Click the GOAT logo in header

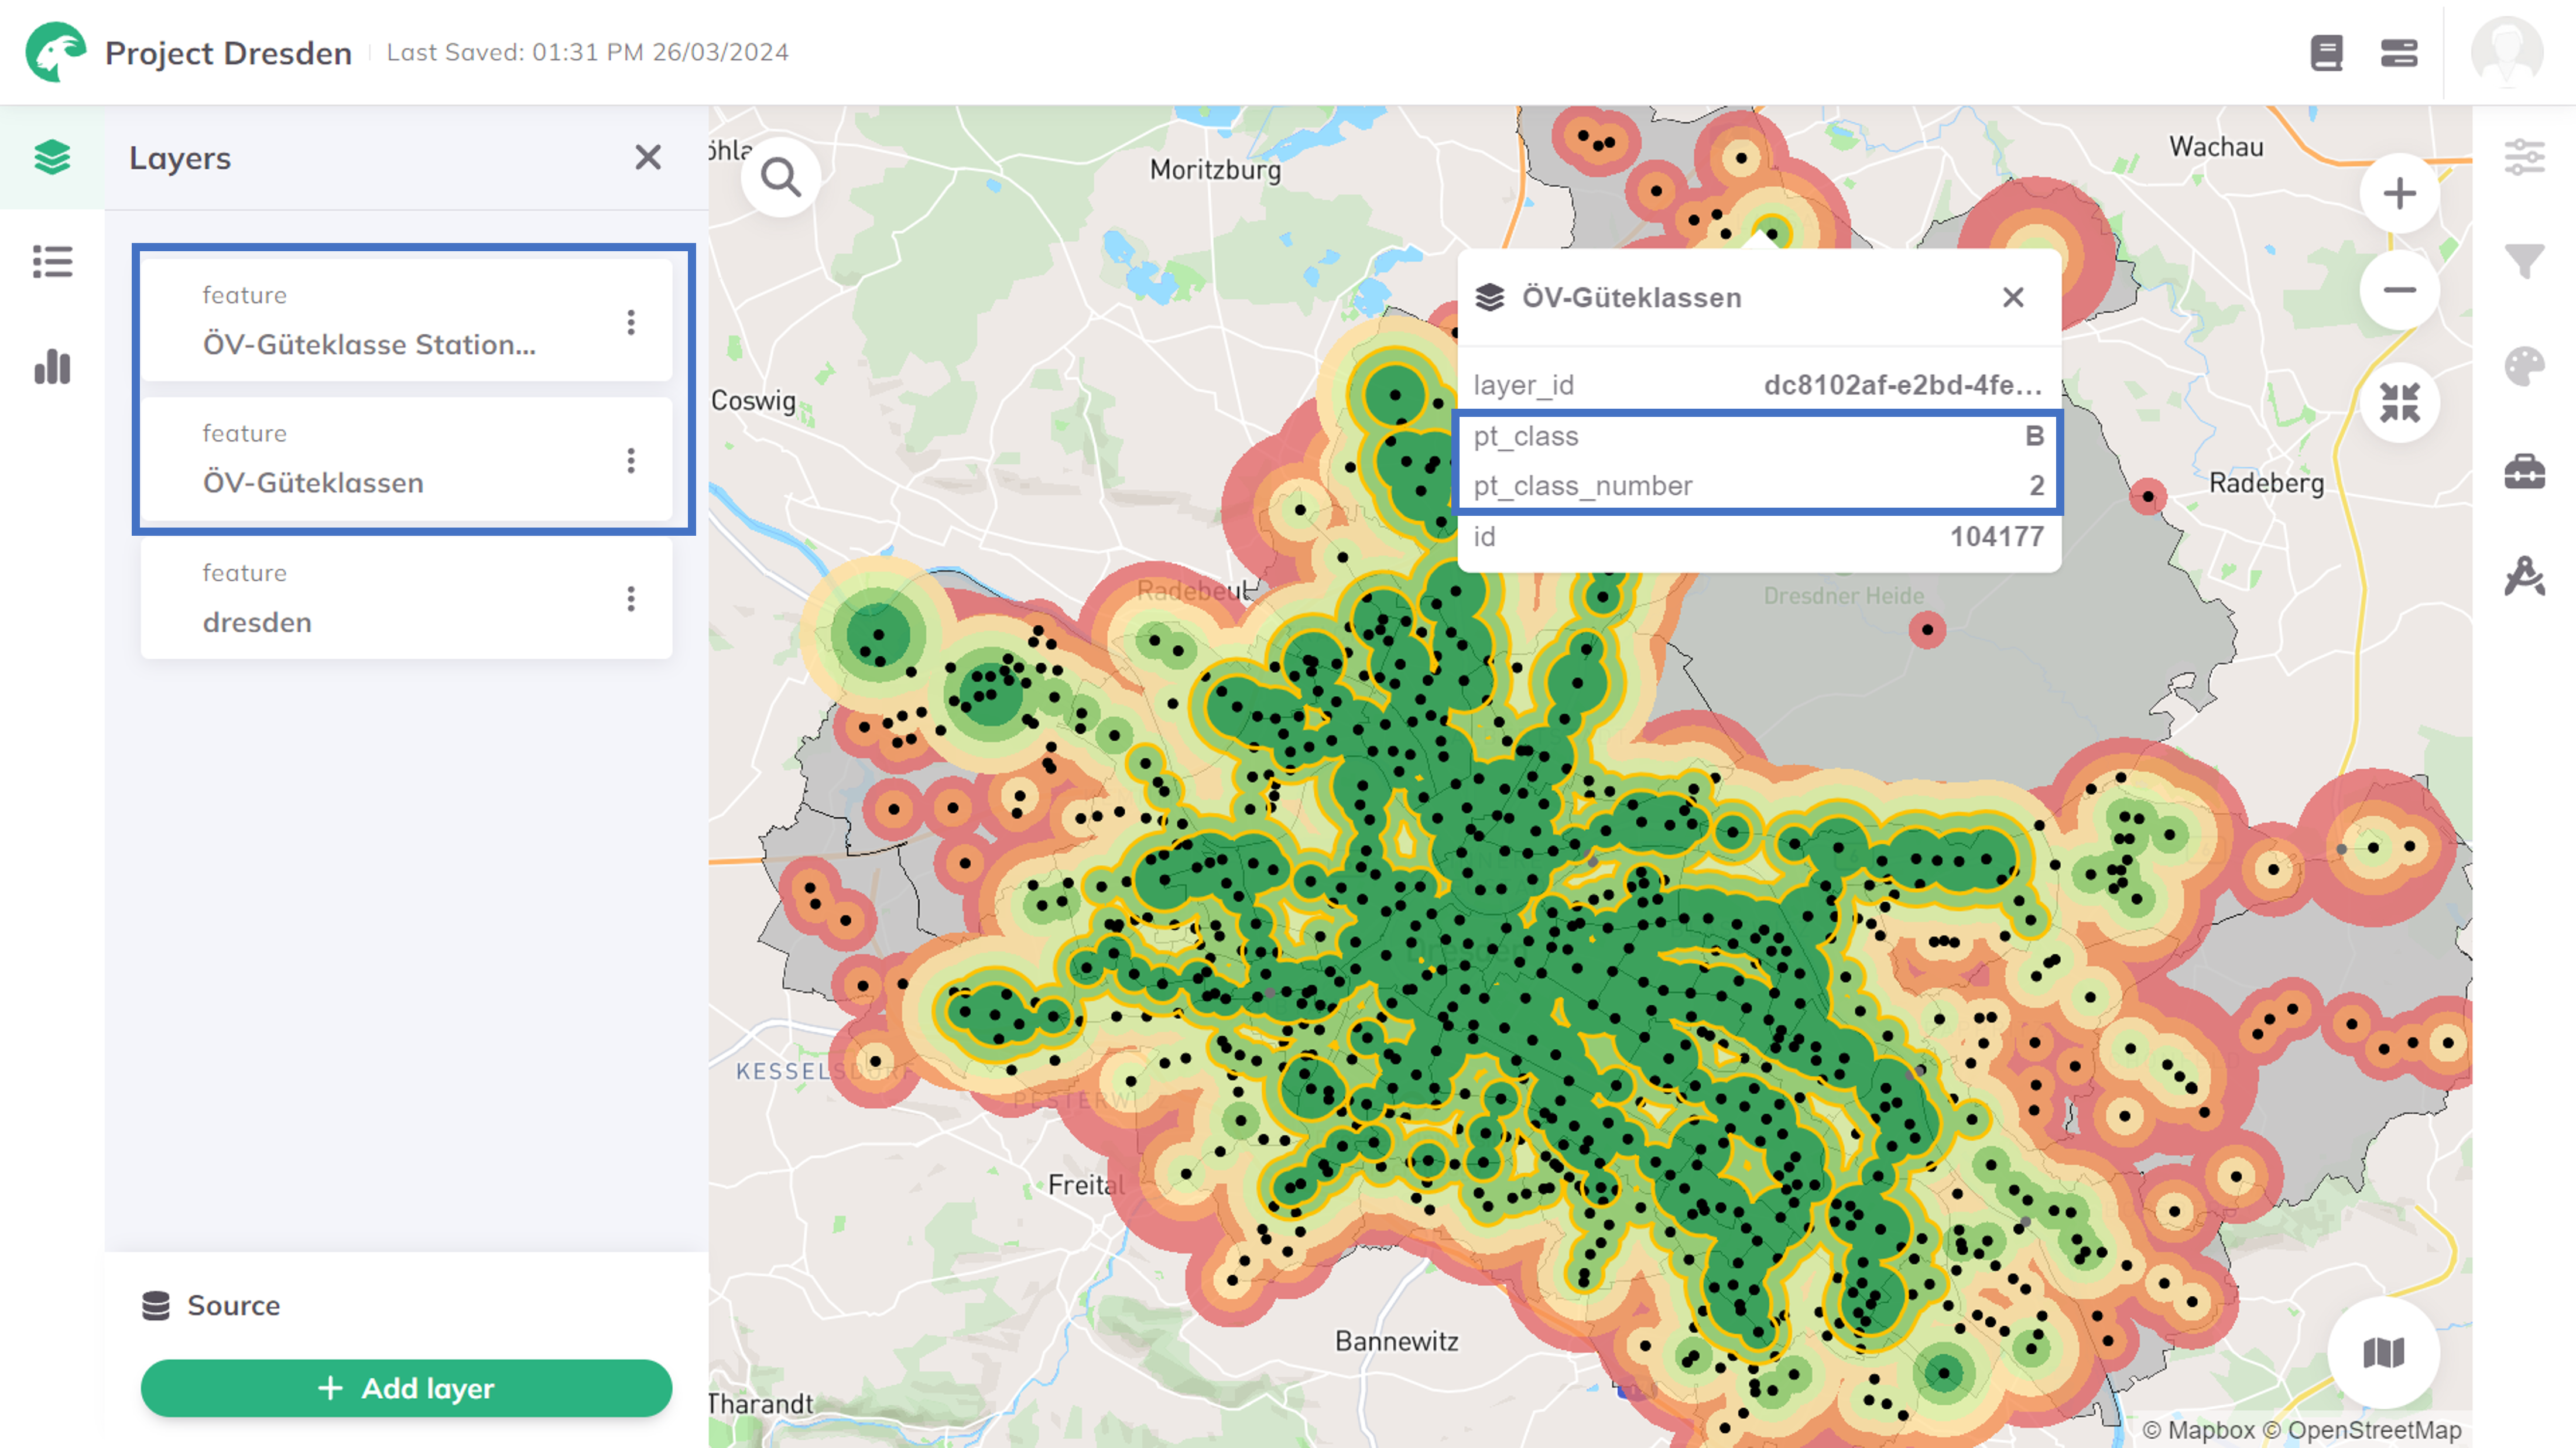pyautogui.click(x=55, y=51)
